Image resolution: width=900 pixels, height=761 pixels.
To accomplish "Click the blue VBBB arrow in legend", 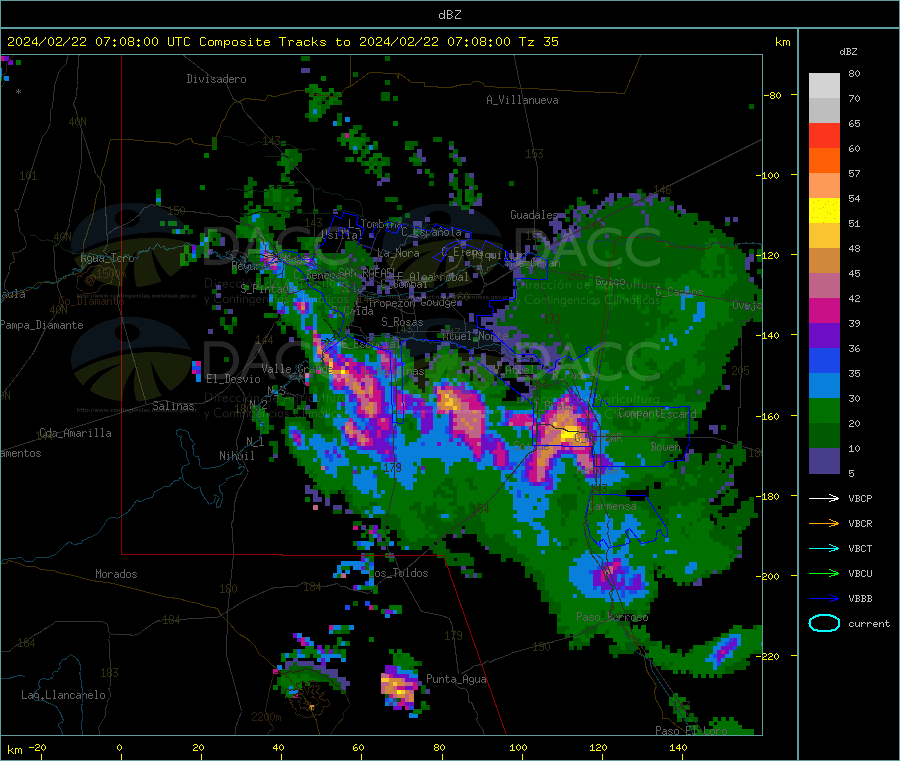I will pos(824,599).
